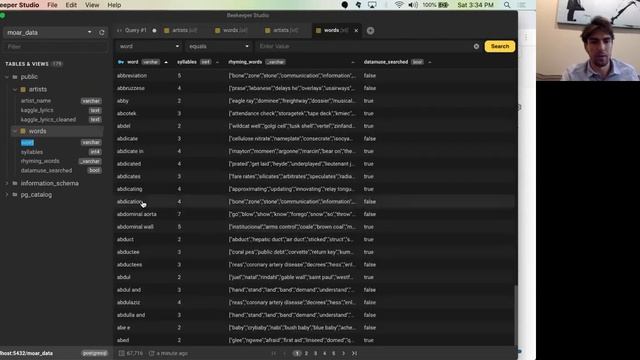Click the 67,716 row count text
Image resolution: width=640 pixels, height=360 pixels.
[x=134, y=353]
